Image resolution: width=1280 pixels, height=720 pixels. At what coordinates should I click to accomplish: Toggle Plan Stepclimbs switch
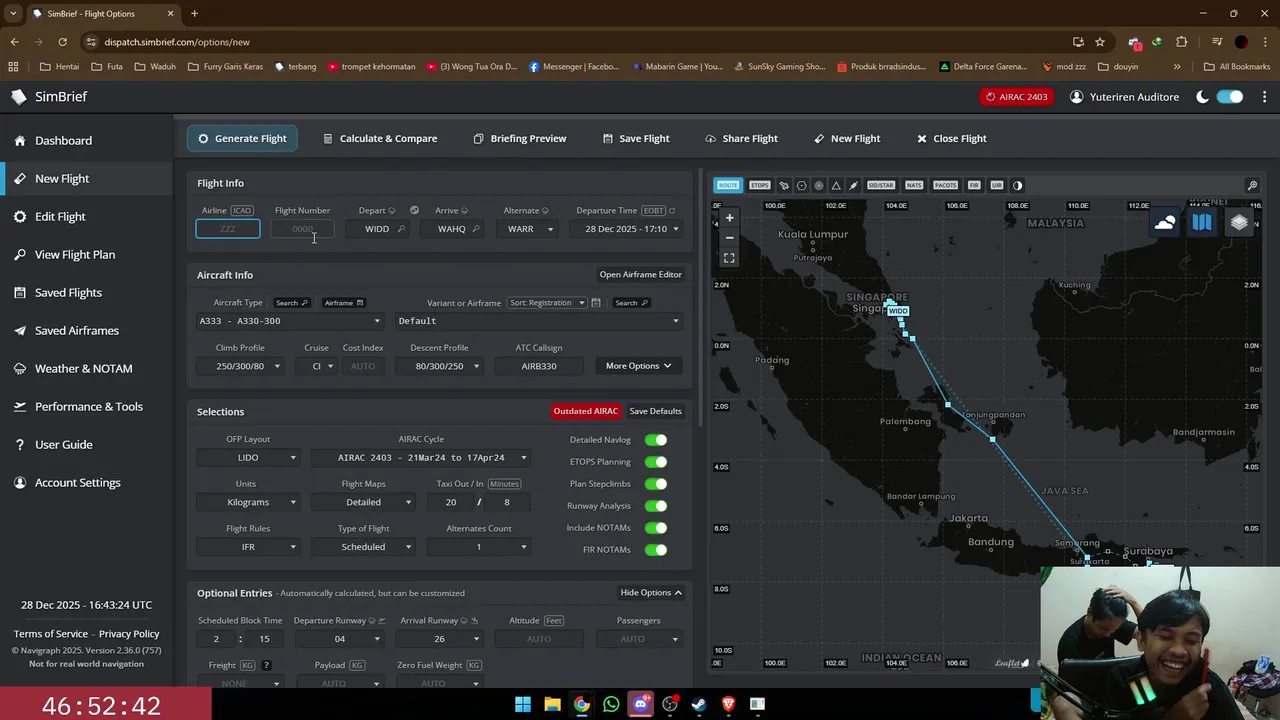[x=656, y=484]
